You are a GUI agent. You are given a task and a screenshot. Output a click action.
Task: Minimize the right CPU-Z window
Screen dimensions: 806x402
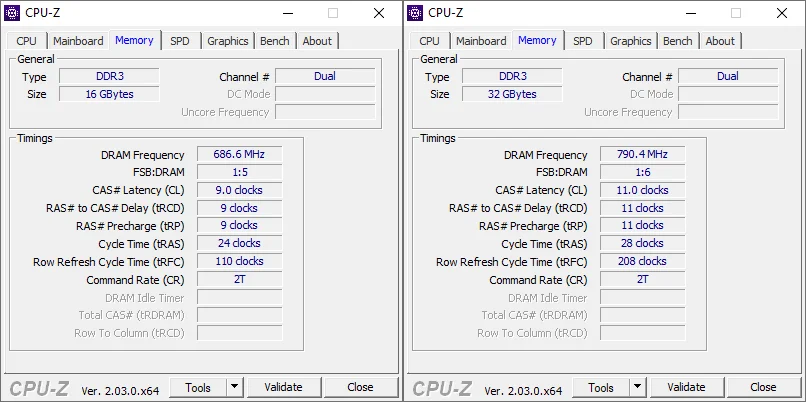pos(691,13)
